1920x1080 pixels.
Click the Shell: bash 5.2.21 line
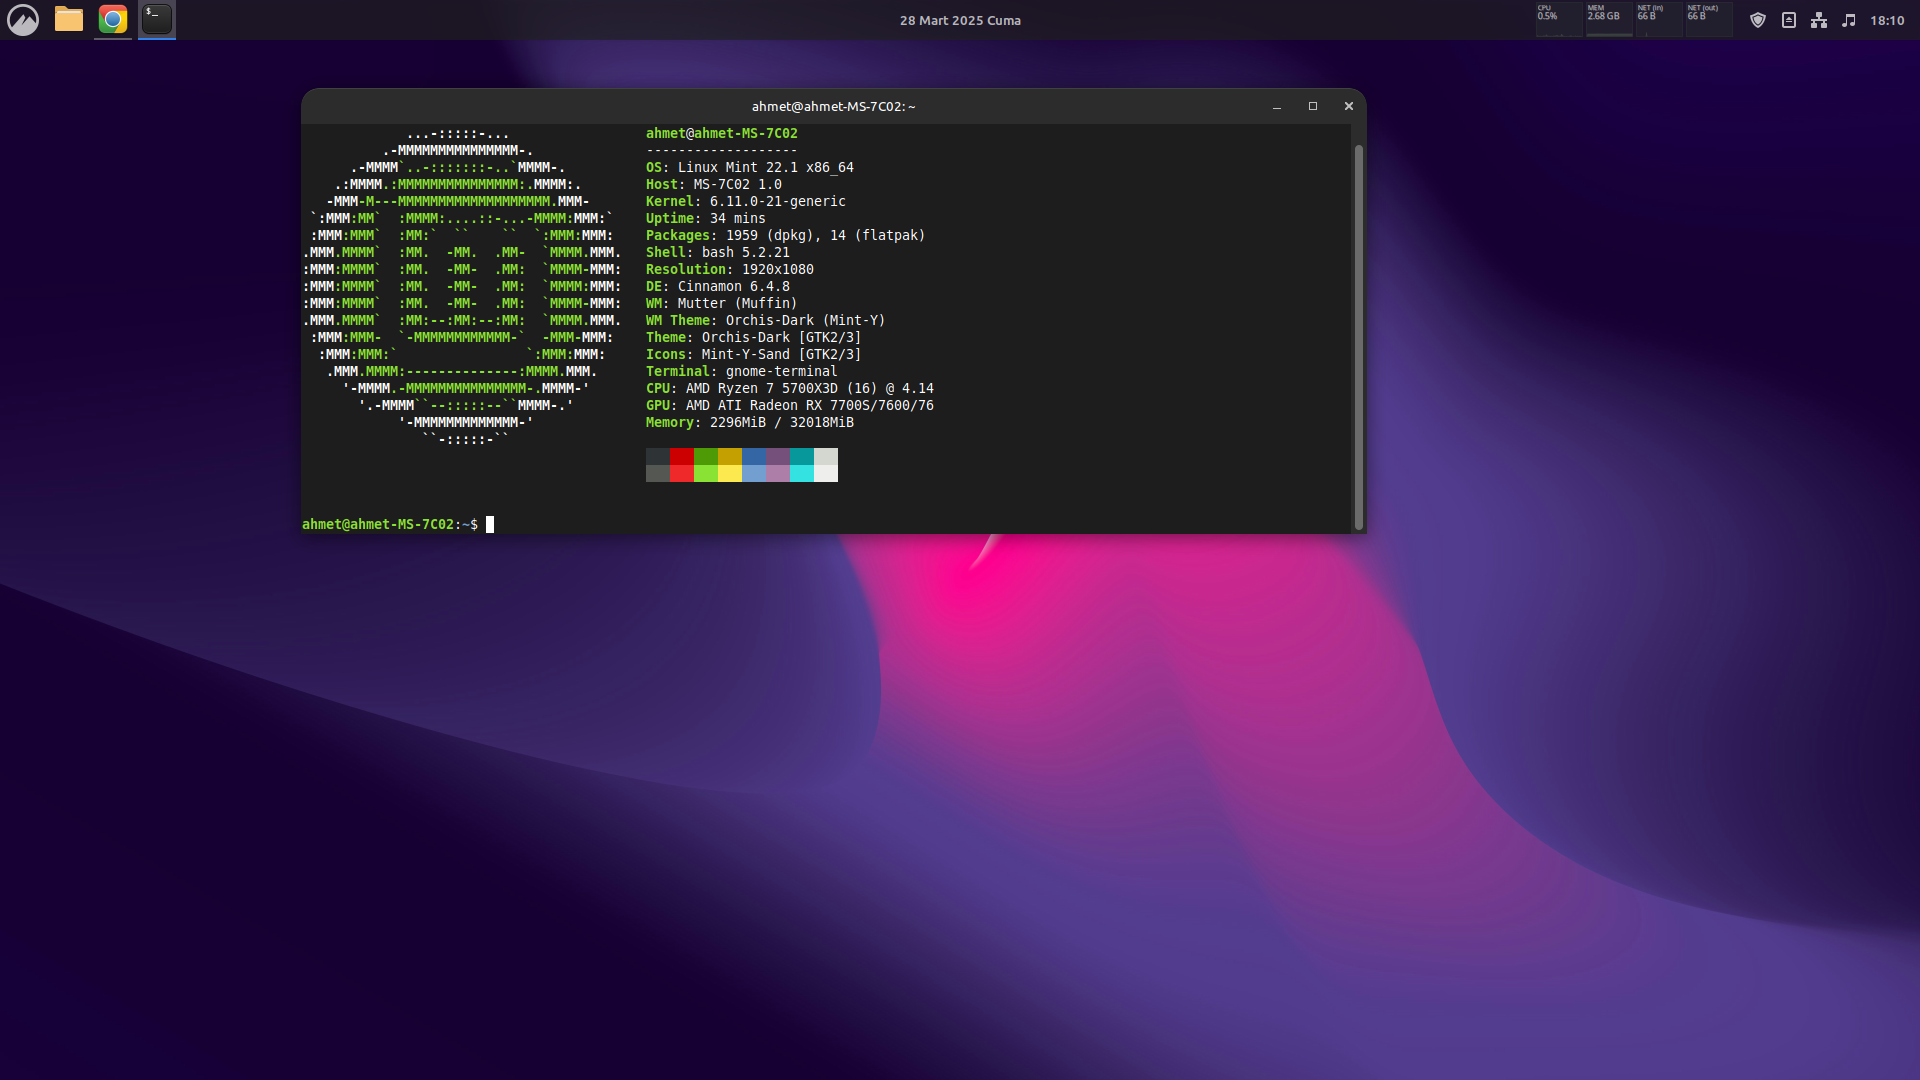click(718, 252)
